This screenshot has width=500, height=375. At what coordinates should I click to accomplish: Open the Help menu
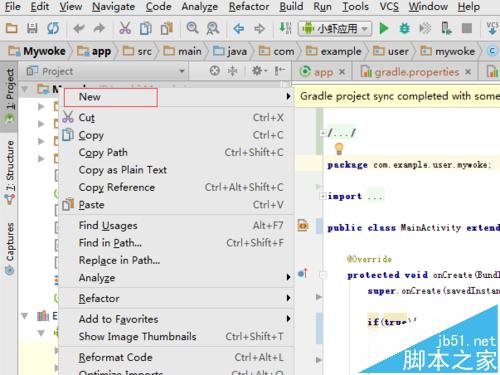coord(468,6)
